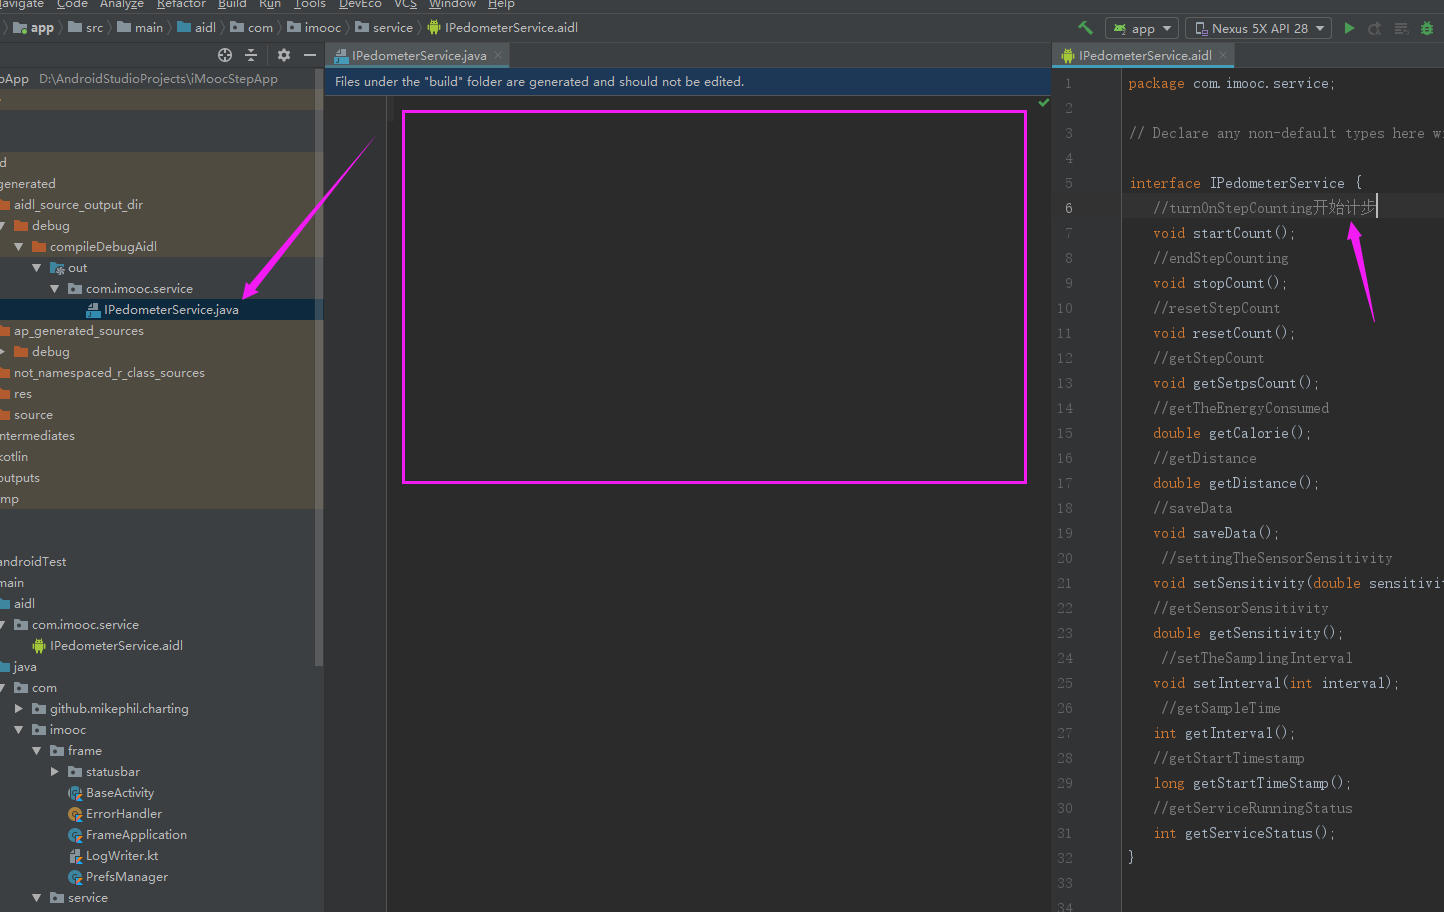Collapse the compileDebugAidl folder arrow
The image size is (1444, 912).
click(x=18, y=247)
